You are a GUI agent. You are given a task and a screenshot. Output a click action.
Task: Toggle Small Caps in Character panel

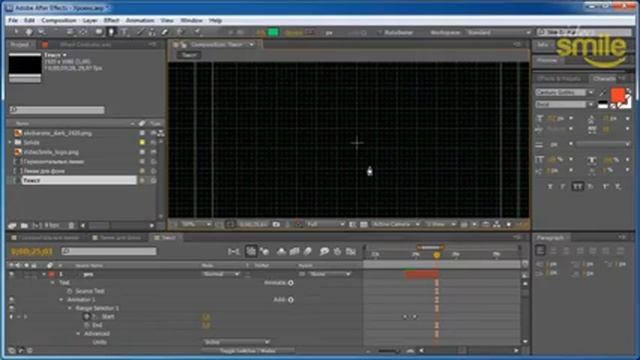point(591,187)
